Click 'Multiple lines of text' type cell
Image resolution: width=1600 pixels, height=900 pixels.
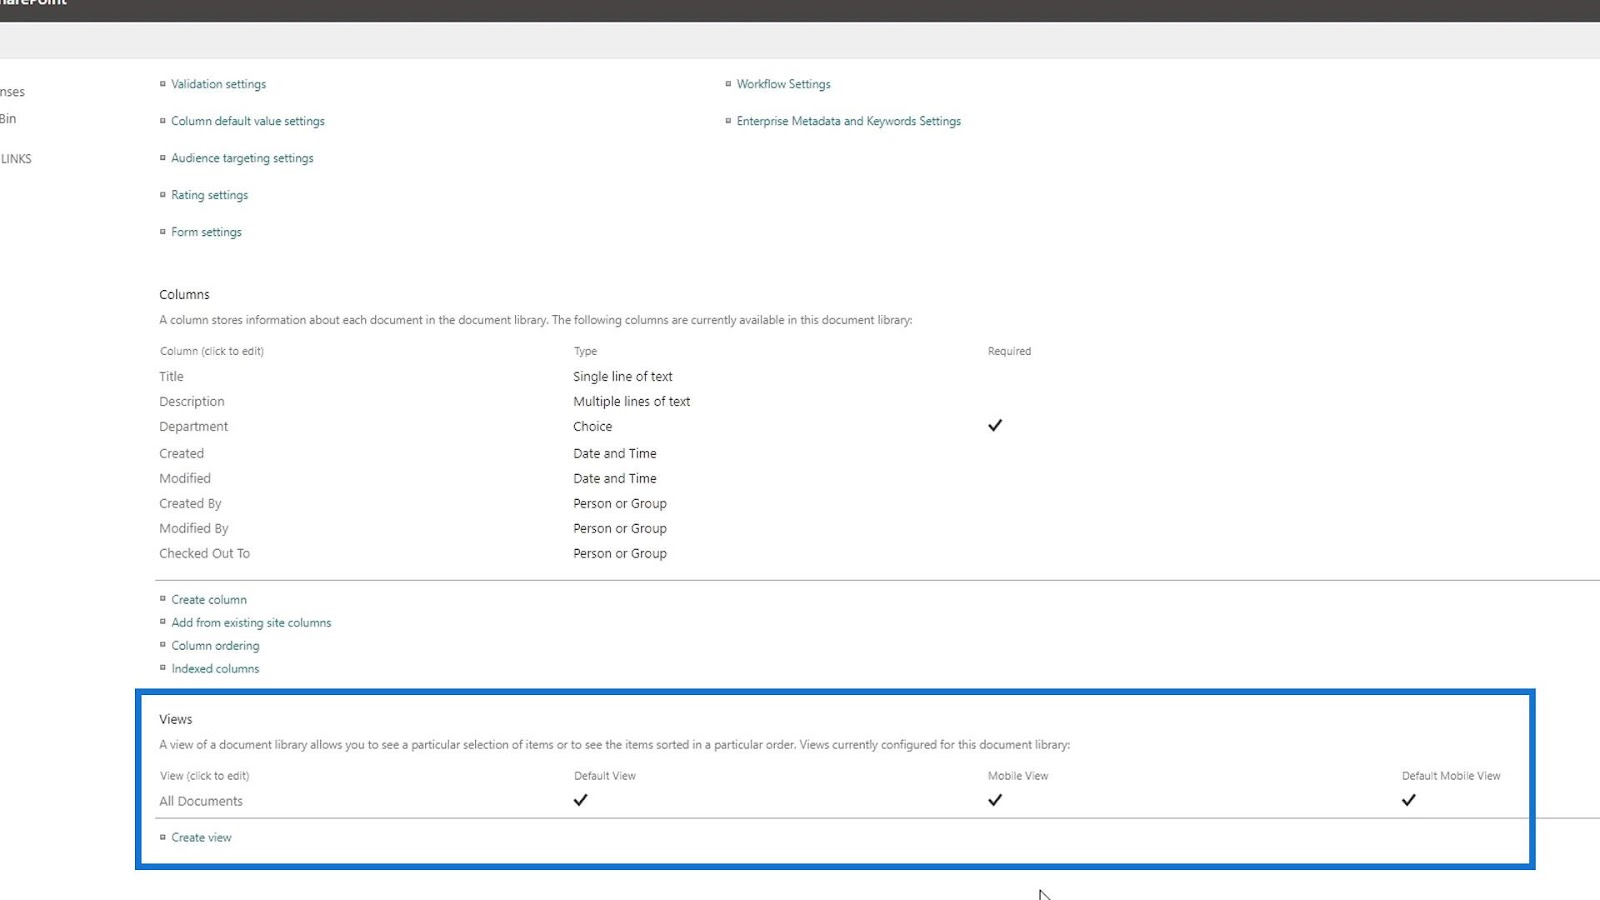(632, 402)
